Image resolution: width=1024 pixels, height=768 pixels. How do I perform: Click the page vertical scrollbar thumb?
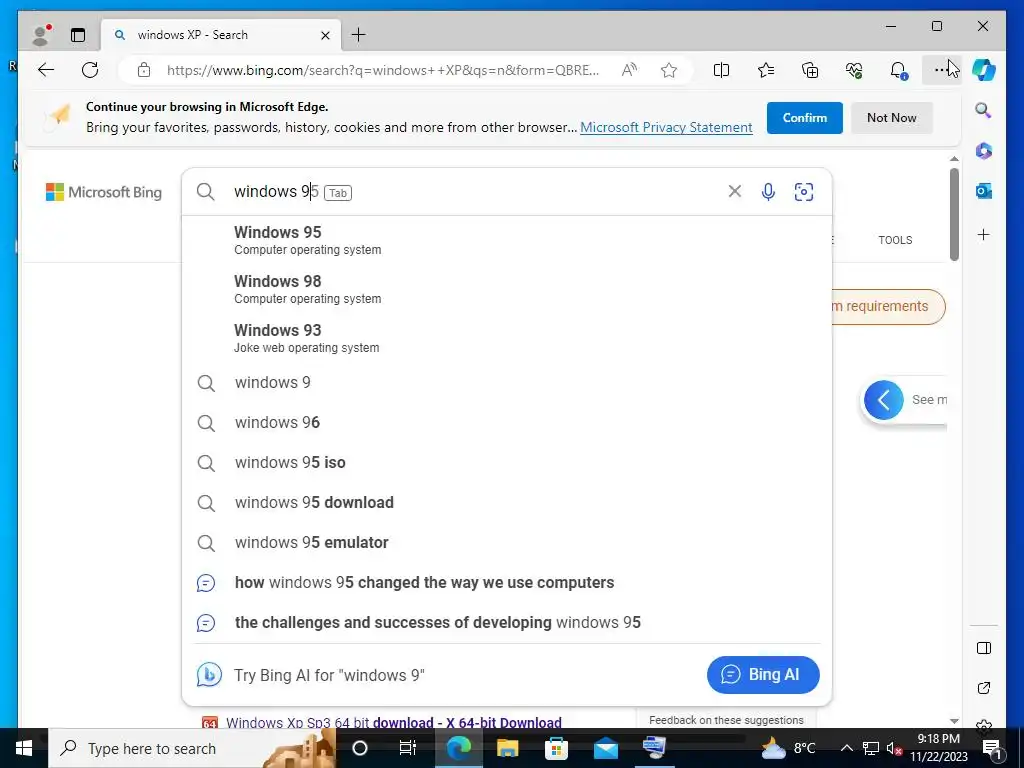coord(954,214)
